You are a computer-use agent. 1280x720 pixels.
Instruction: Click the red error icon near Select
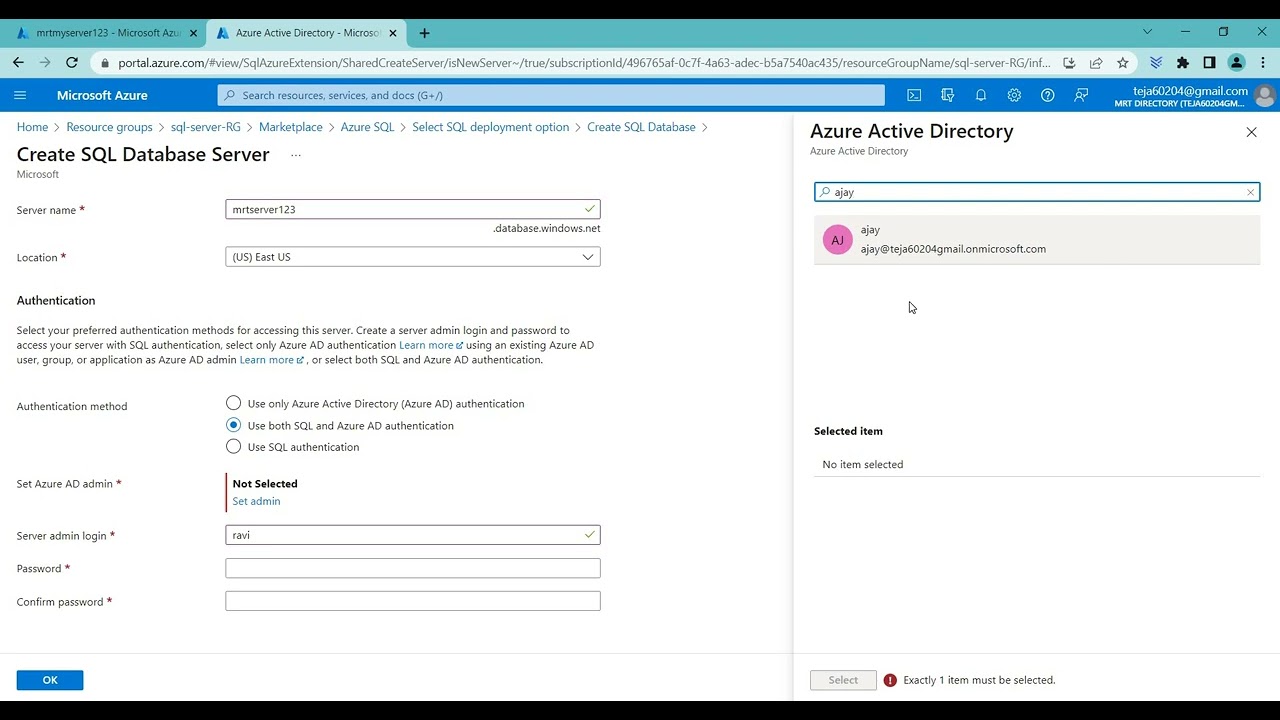click(890, 680)
